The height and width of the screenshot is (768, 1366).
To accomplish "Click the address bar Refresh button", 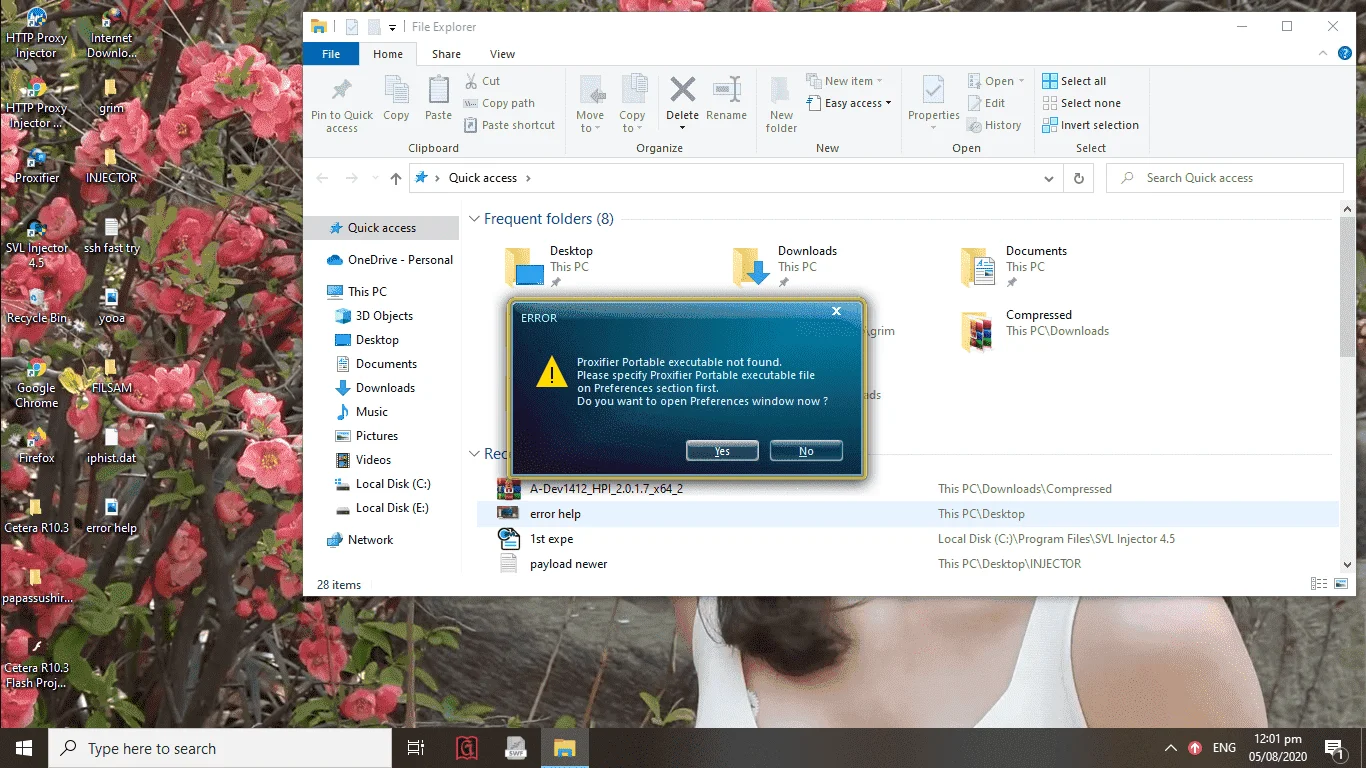I will [1078, 178].
